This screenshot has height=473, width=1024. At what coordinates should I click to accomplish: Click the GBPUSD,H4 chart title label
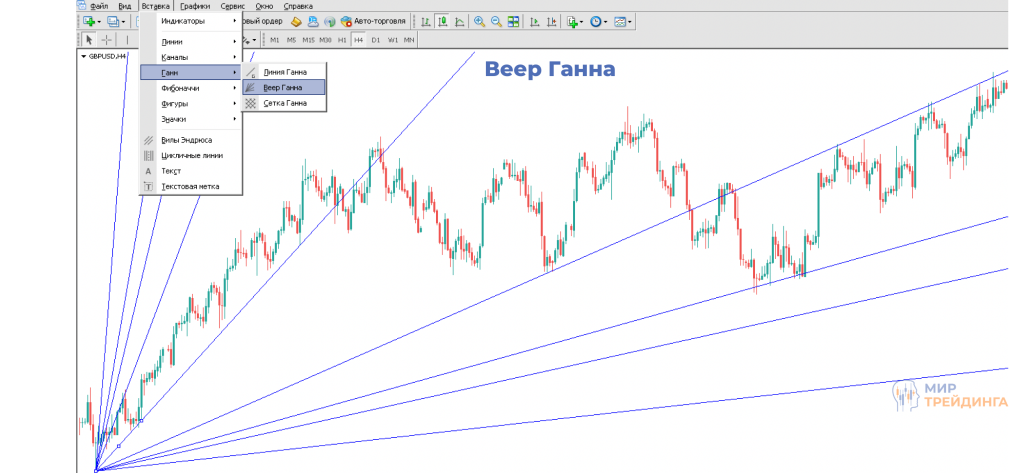[x=106, y=56]
